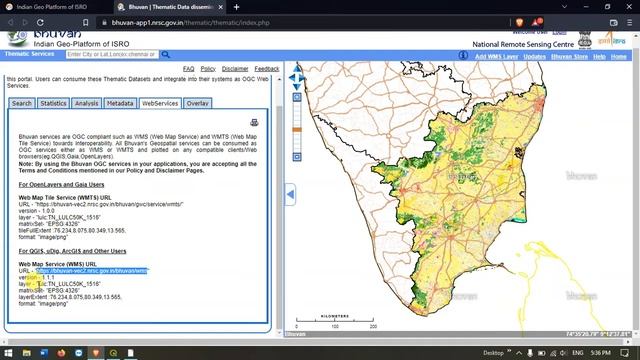Click the Disclaimer link
The height and width of the screenshot is (360, 640).
[x=235, y=69]
